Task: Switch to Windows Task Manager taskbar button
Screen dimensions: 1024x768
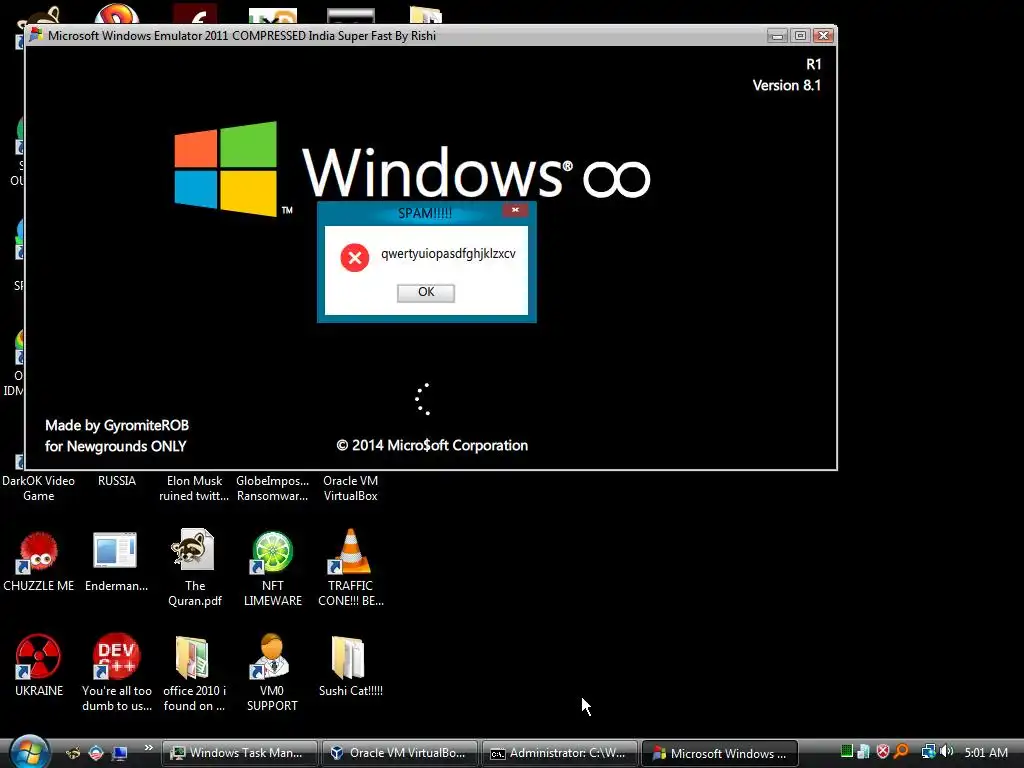Action: pyautogui.click(x=240, y=753)
